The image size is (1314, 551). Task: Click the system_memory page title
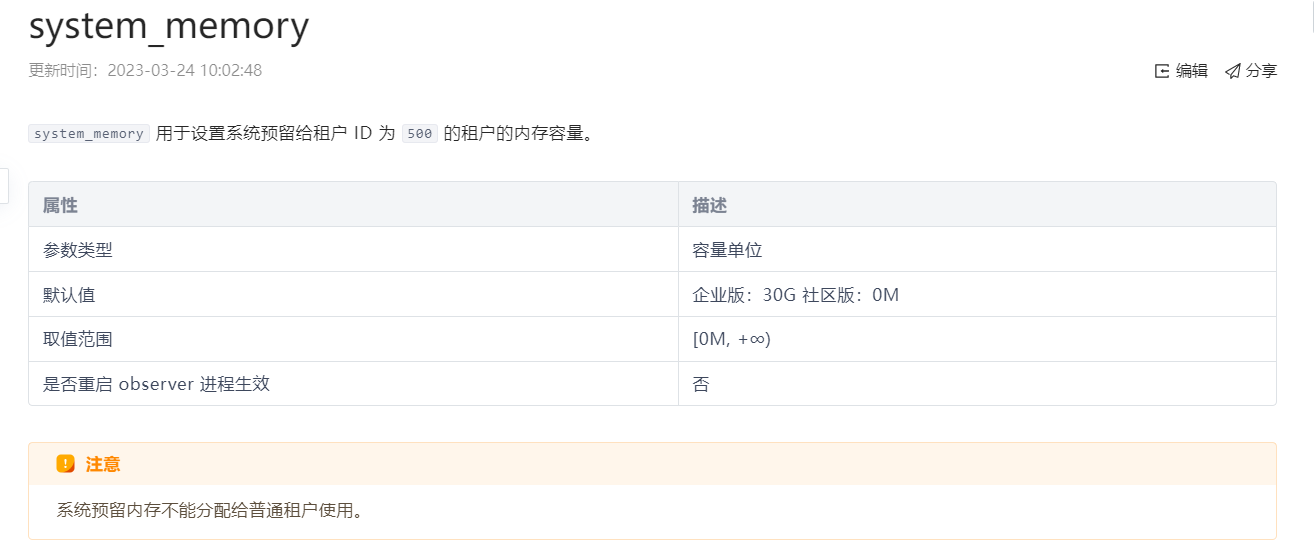pyautogui.click(x=169, y=26)
